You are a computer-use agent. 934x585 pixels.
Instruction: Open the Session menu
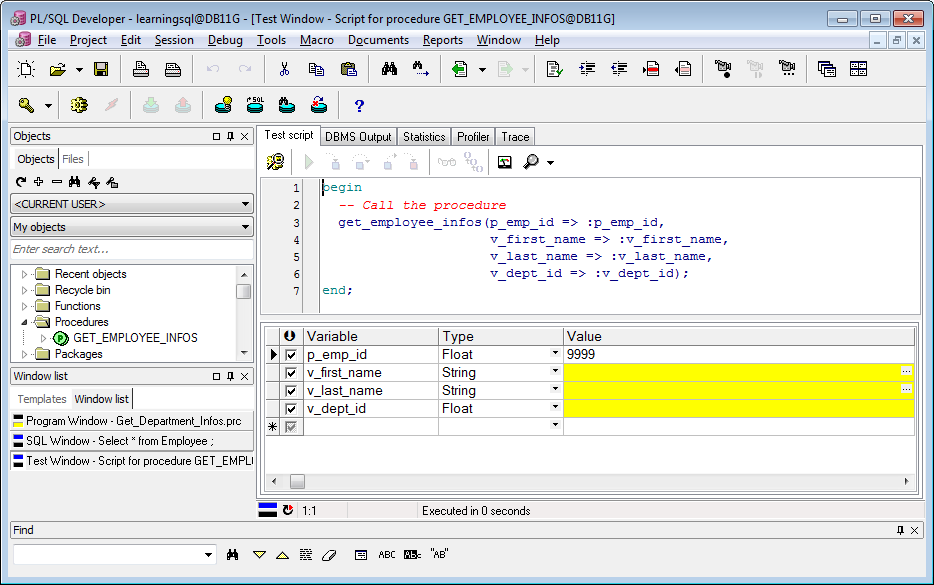pos(174,40)
